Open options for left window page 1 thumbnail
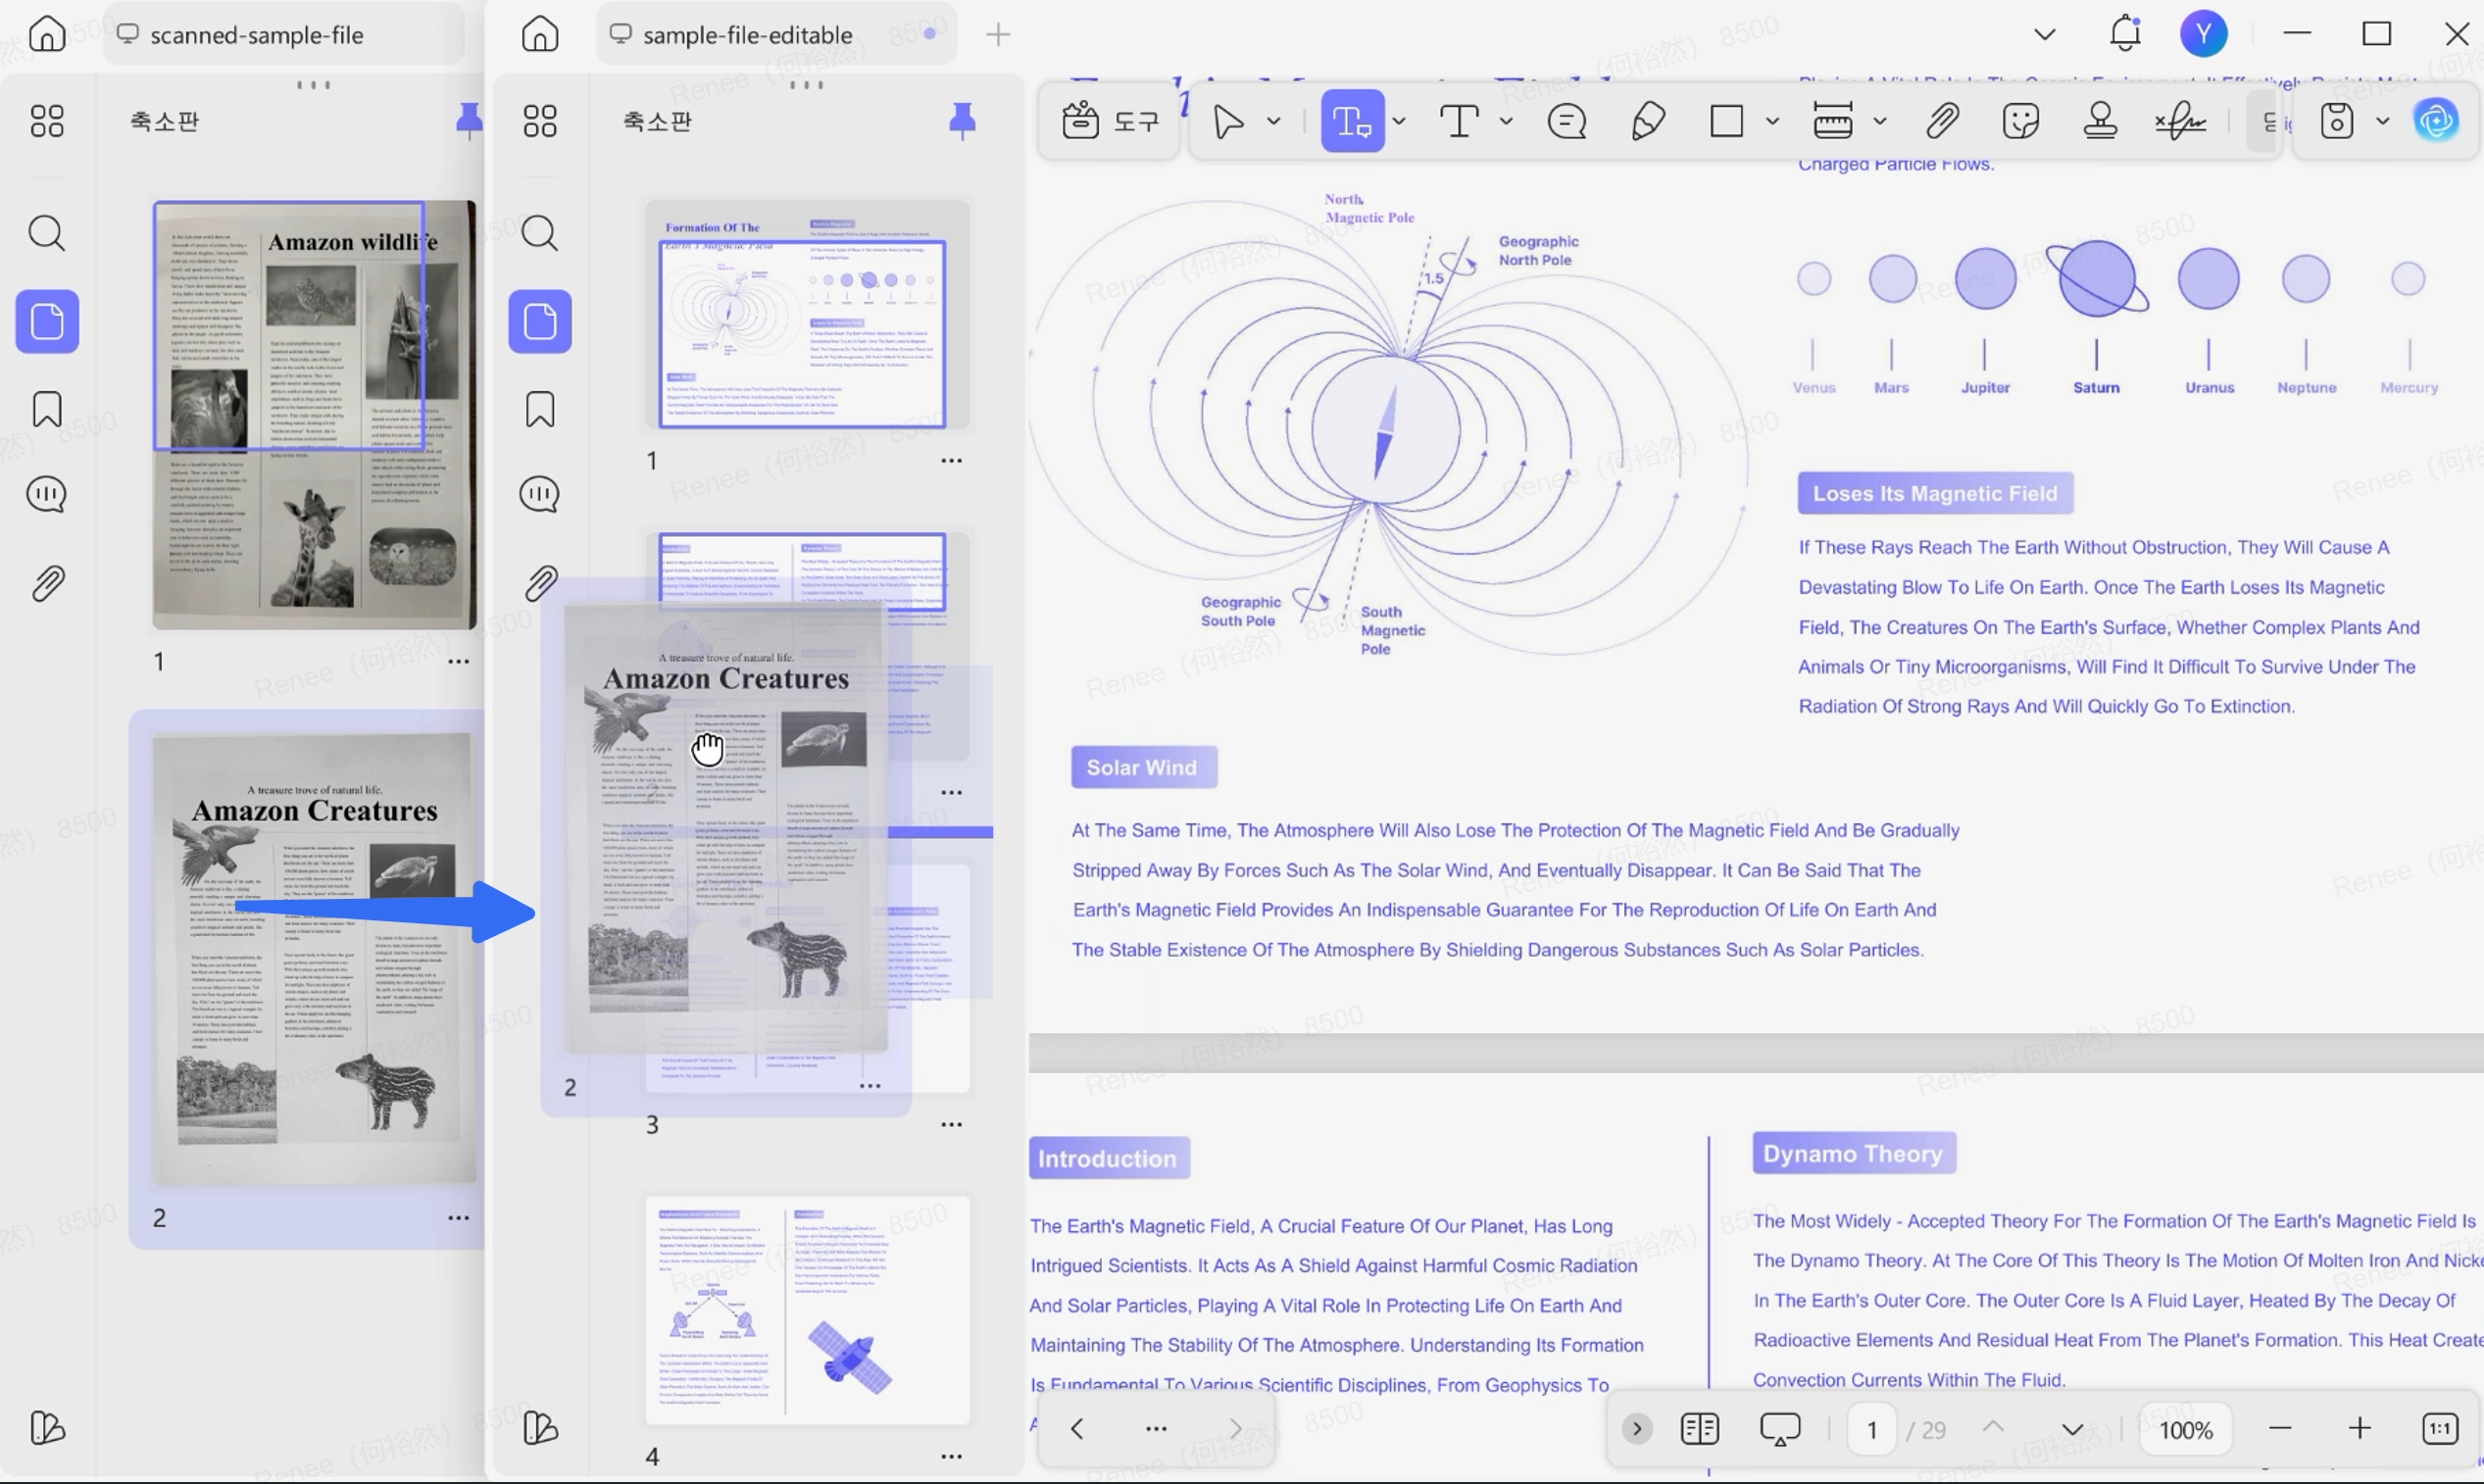The image size is (2484, 1484). (458, 661)
